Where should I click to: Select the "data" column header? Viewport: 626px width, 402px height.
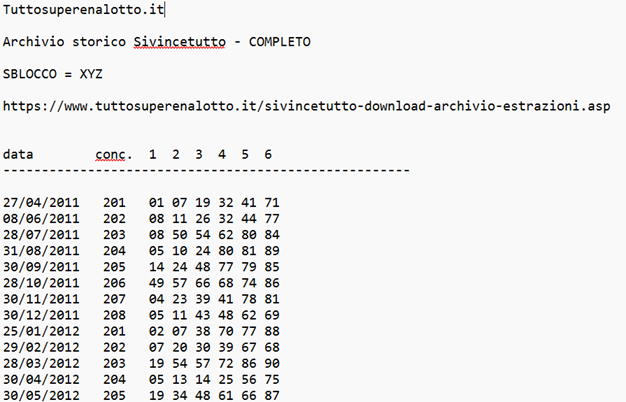click(19, 154)
